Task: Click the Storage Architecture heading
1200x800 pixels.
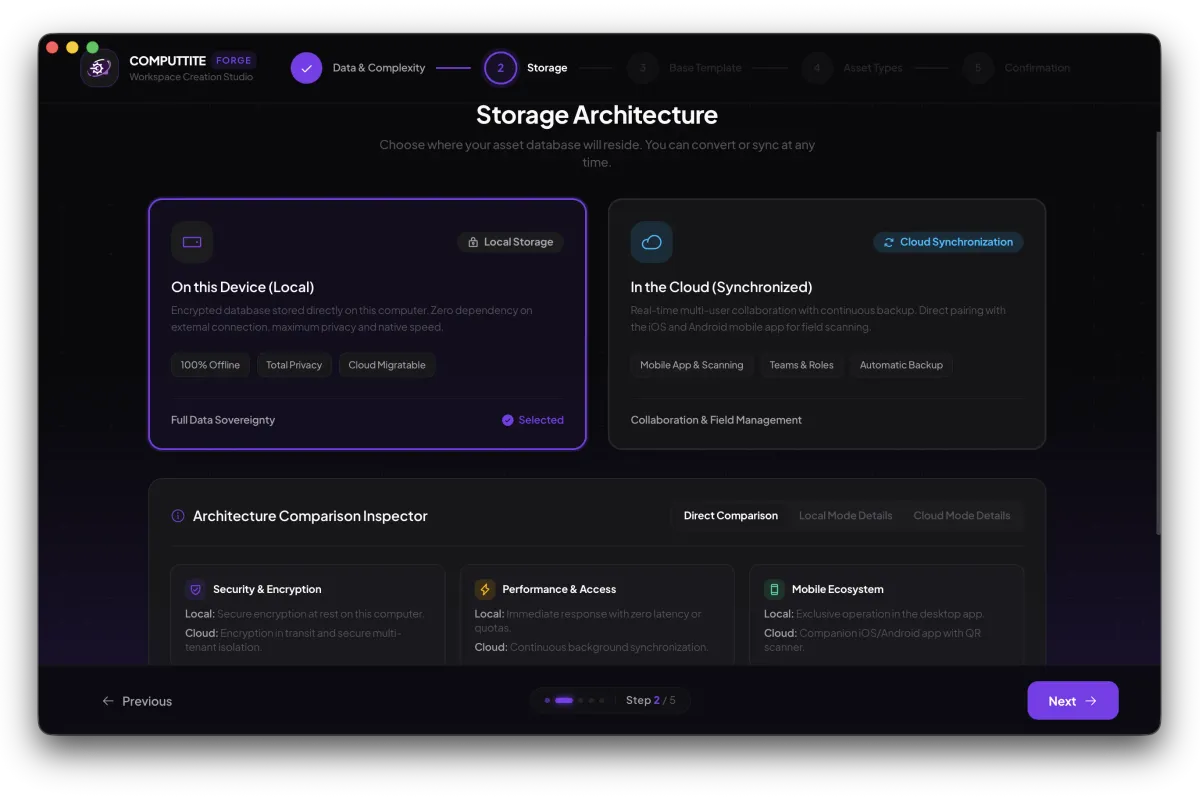Action: point(597,115)
